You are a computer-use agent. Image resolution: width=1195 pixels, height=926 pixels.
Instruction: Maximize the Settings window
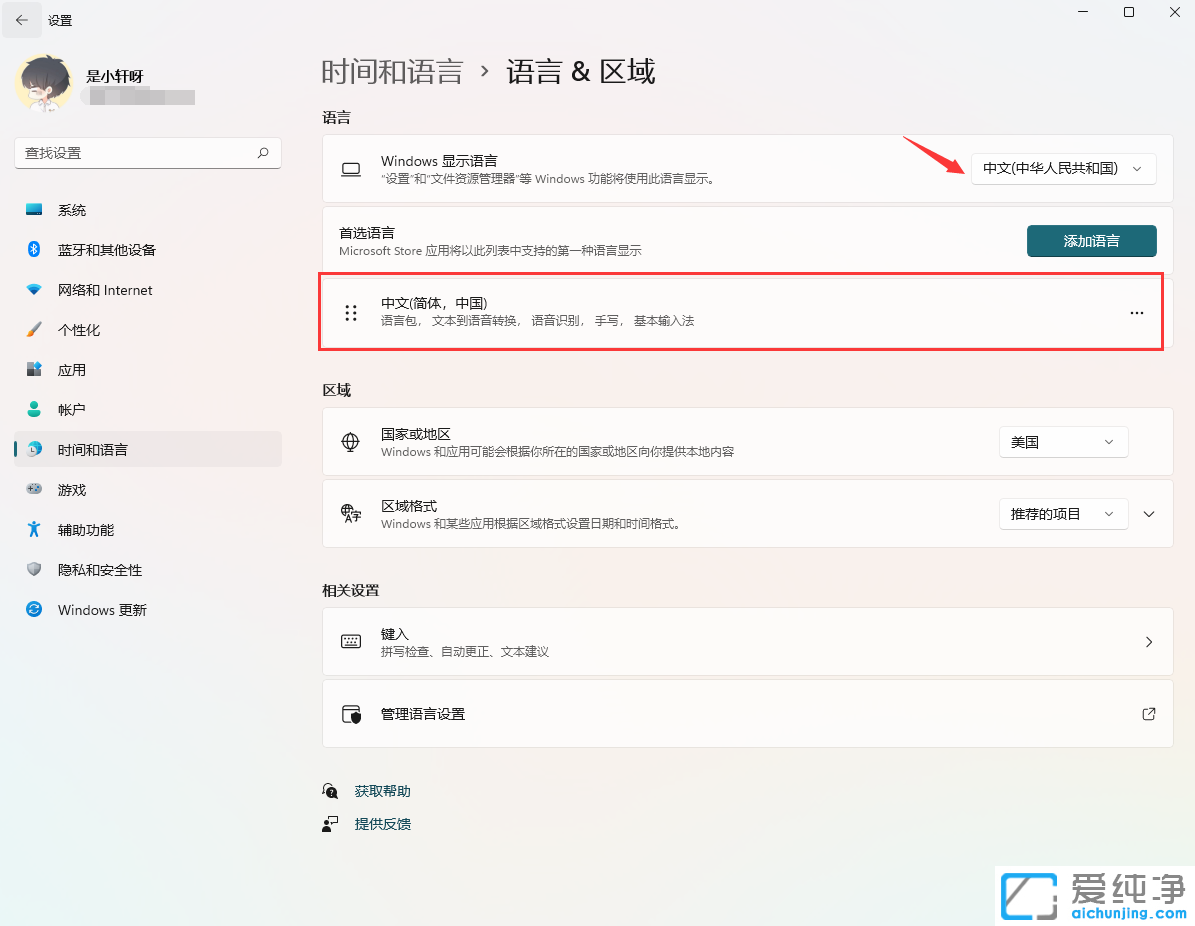click(1129, 12)
